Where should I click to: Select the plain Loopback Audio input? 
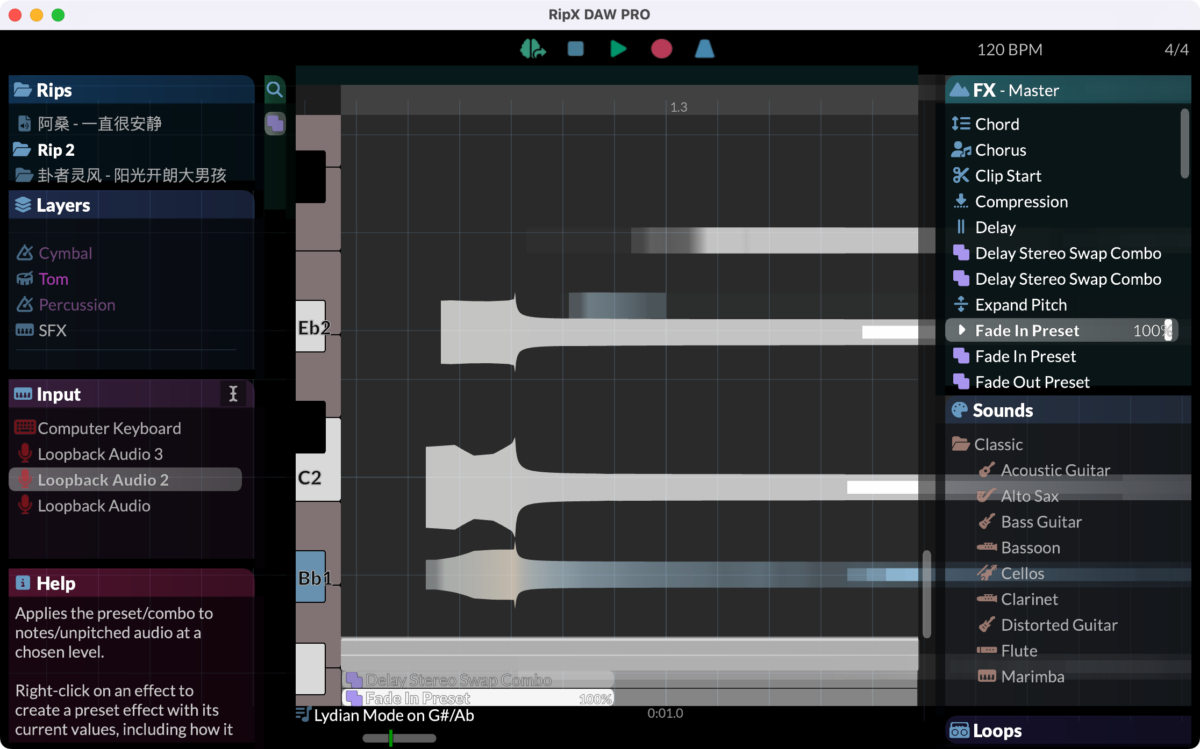click(83, 506)
